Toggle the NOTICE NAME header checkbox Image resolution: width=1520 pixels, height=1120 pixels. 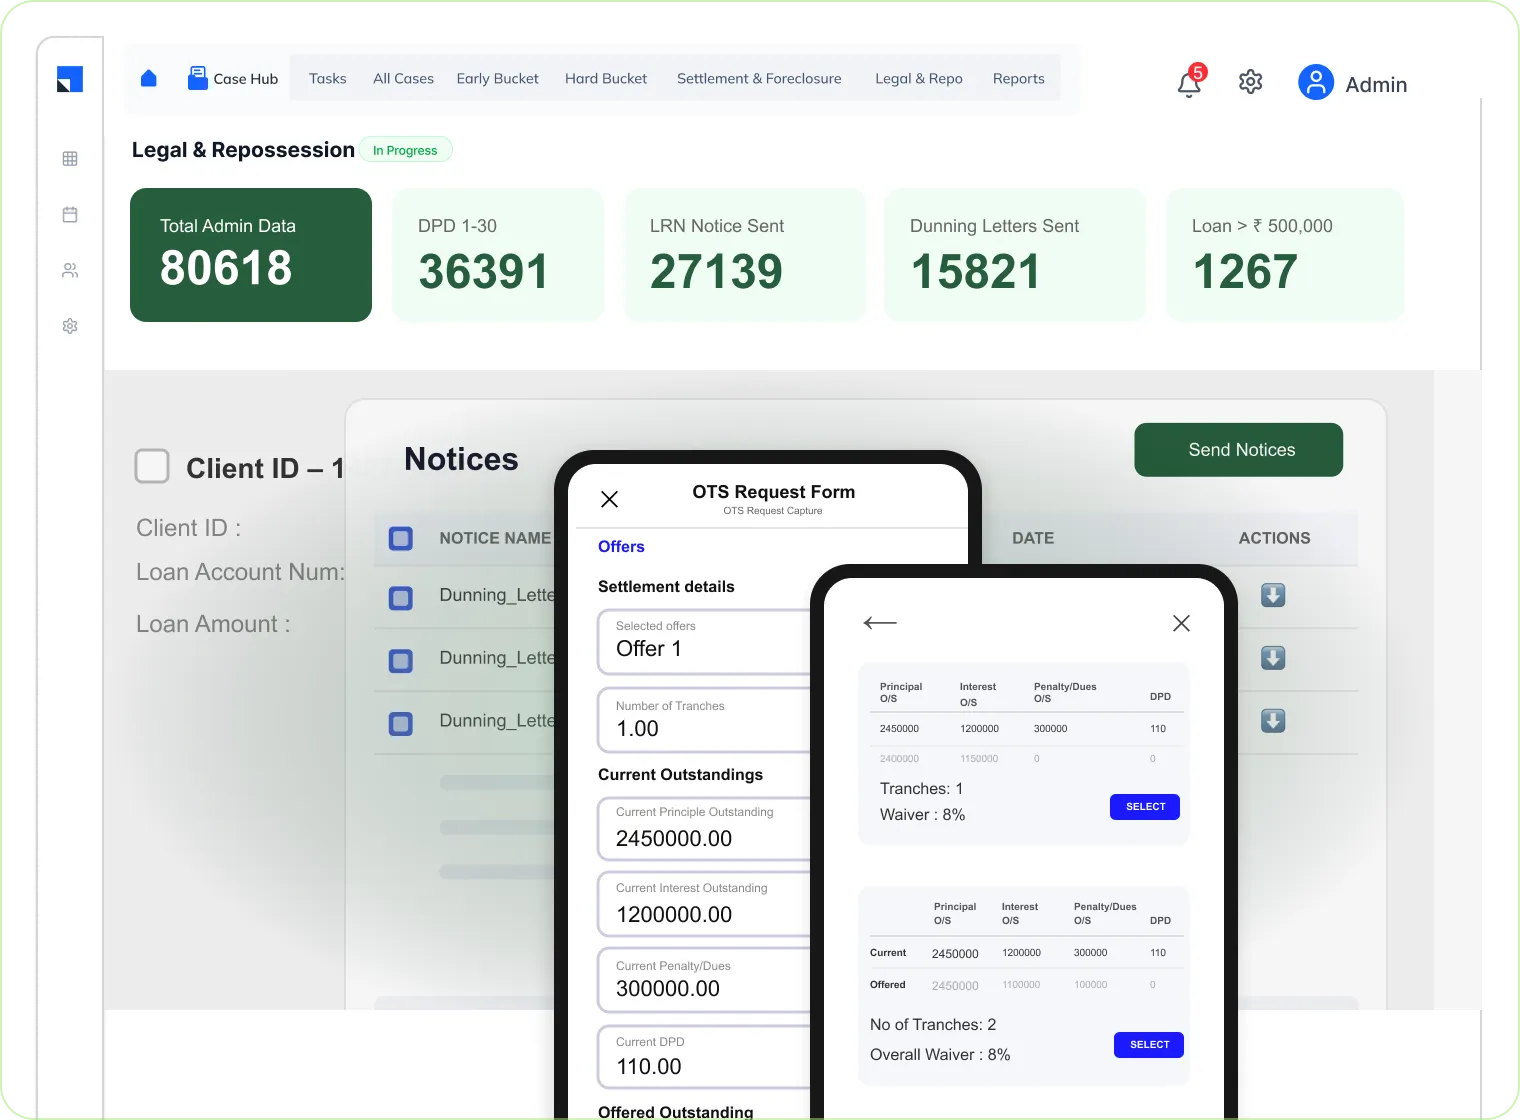pyautogui.click(x=401, y=538)
